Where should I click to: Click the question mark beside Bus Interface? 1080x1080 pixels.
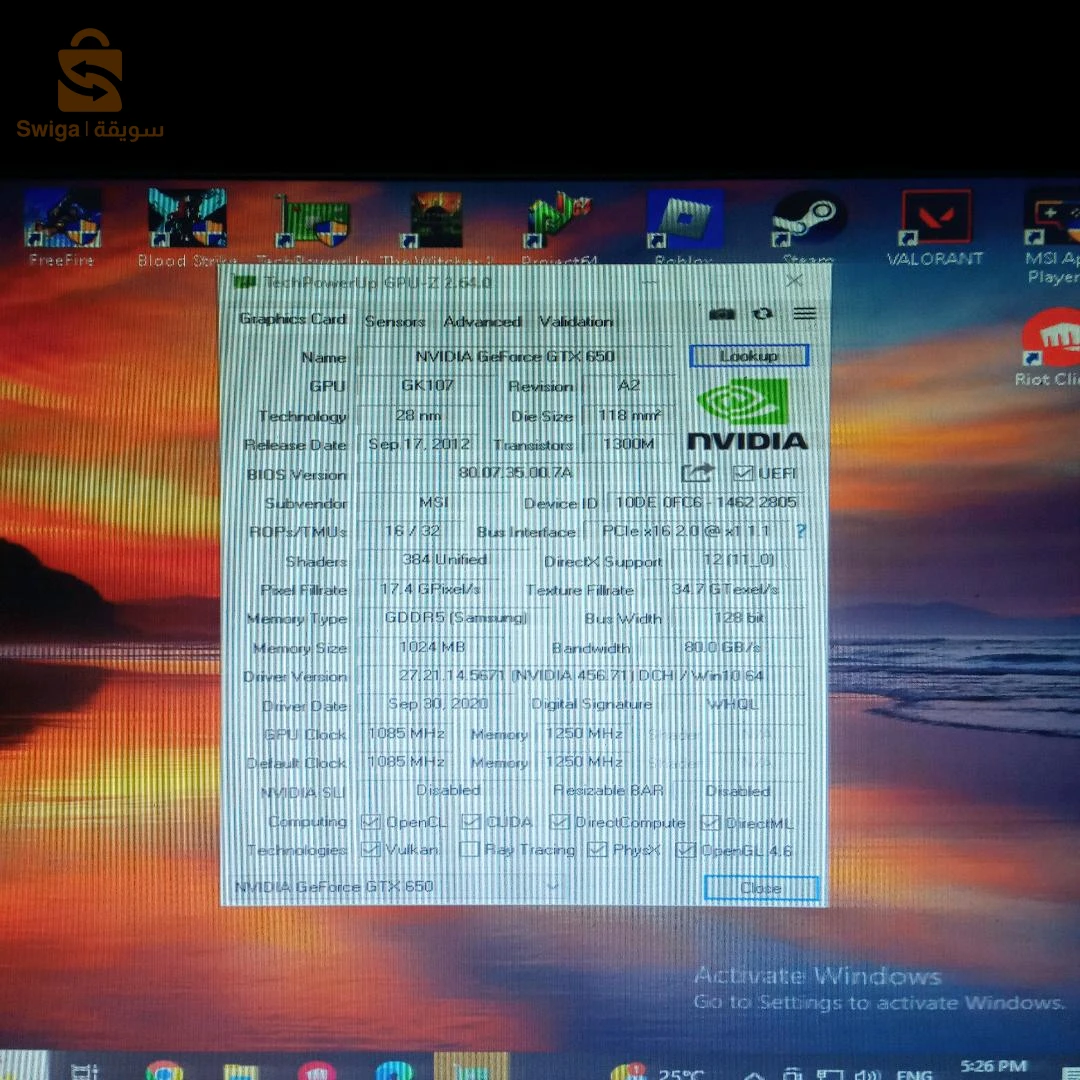click(x=799, y=532)
